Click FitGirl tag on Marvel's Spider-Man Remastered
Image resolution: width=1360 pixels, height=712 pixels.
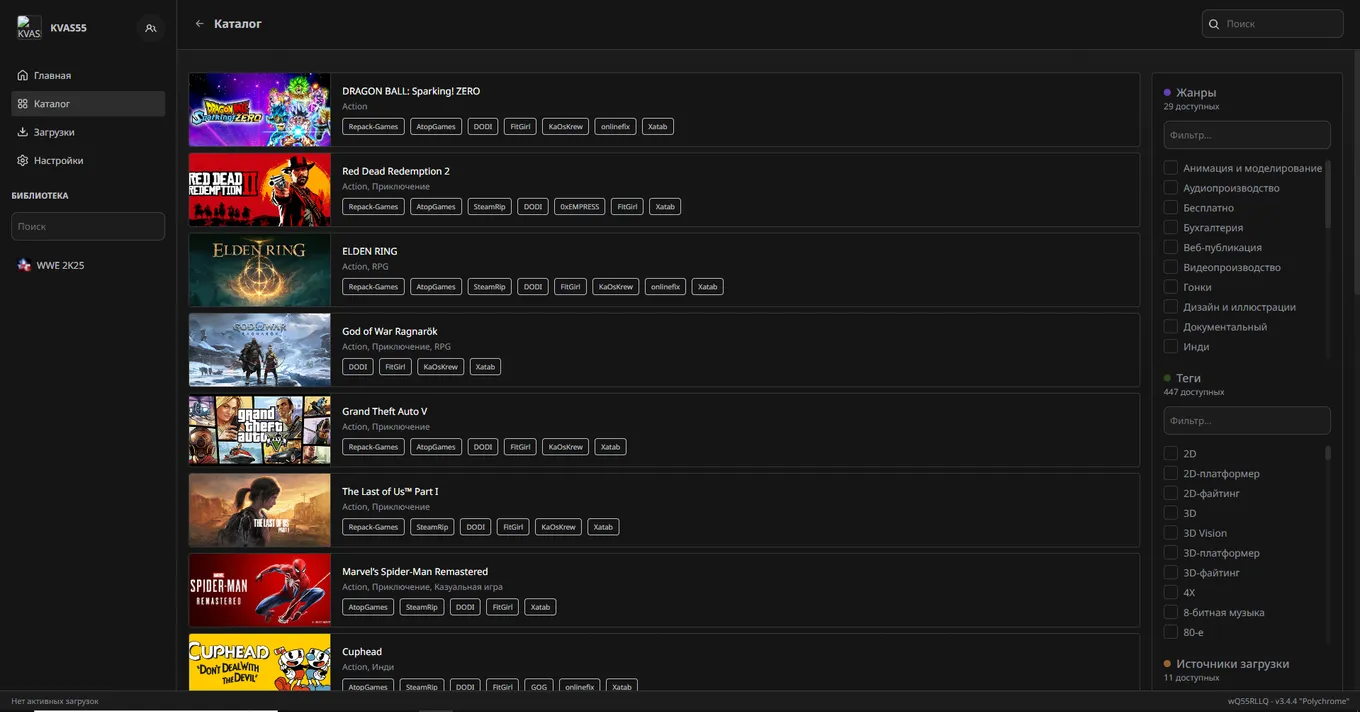tap(502, 607)
